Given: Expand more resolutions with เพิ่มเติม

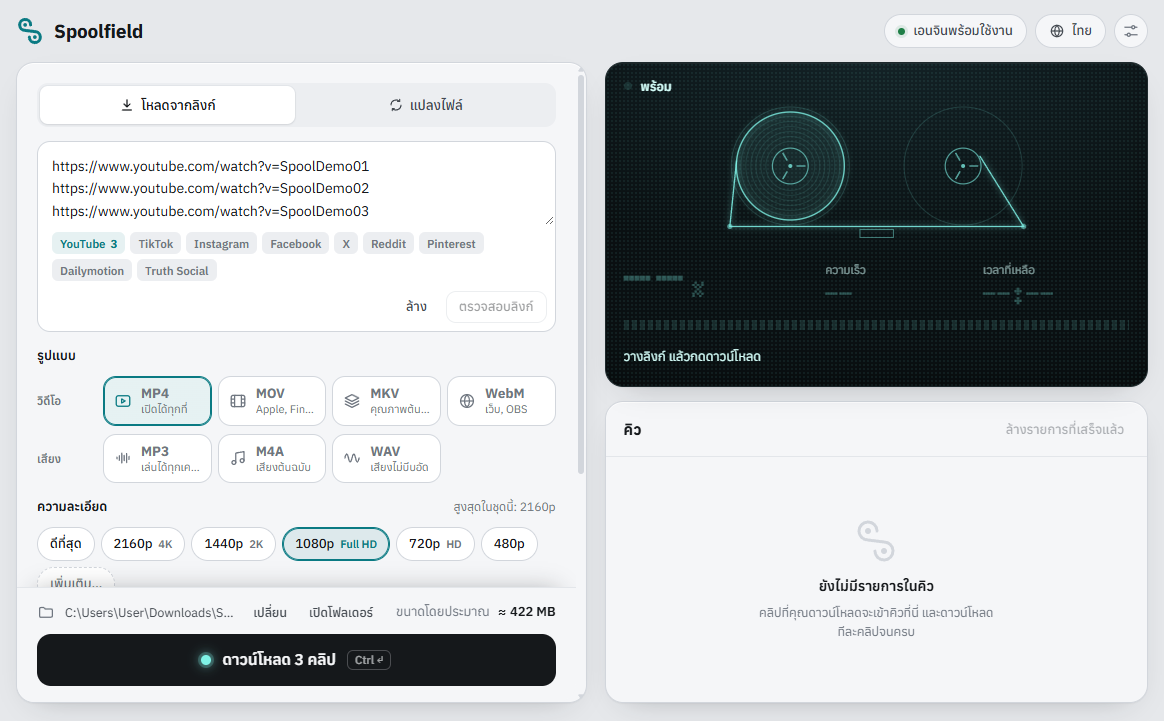Looking at the screenshot, I should click(76, 579).
